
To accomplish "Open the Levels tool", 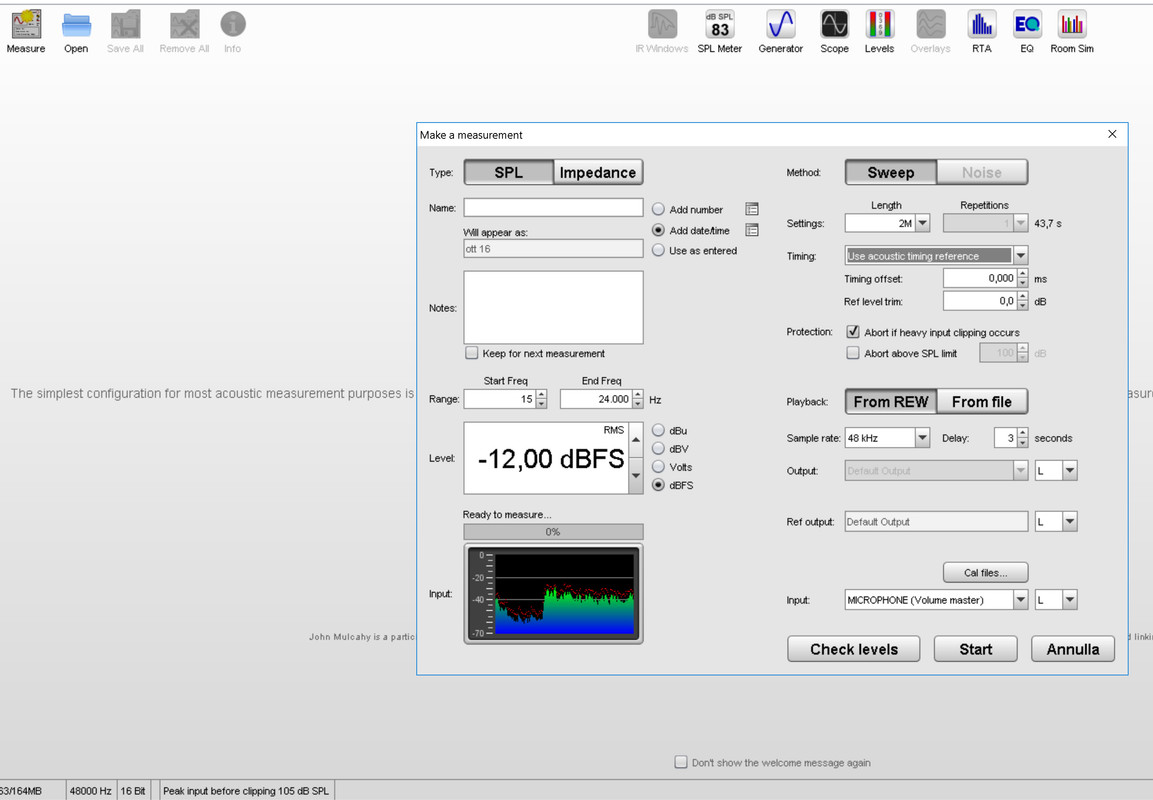I will 879,32.
